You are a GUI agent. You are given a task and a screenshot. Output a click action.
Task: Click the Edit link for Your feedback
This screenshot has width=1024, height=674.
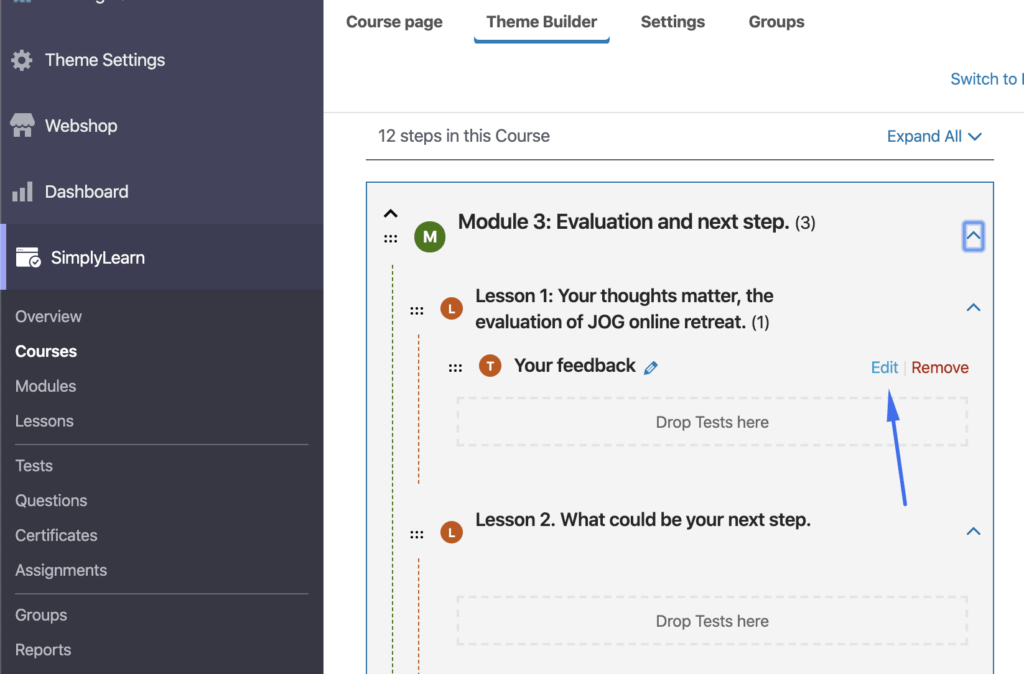[x=884, y=367]
